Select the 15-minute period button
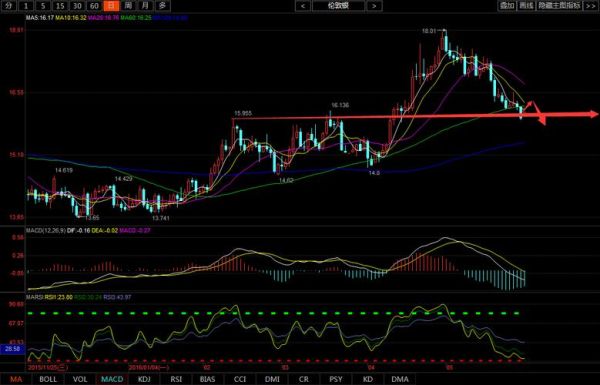Viewport: 600px width, 385px height. click(60, 6)
